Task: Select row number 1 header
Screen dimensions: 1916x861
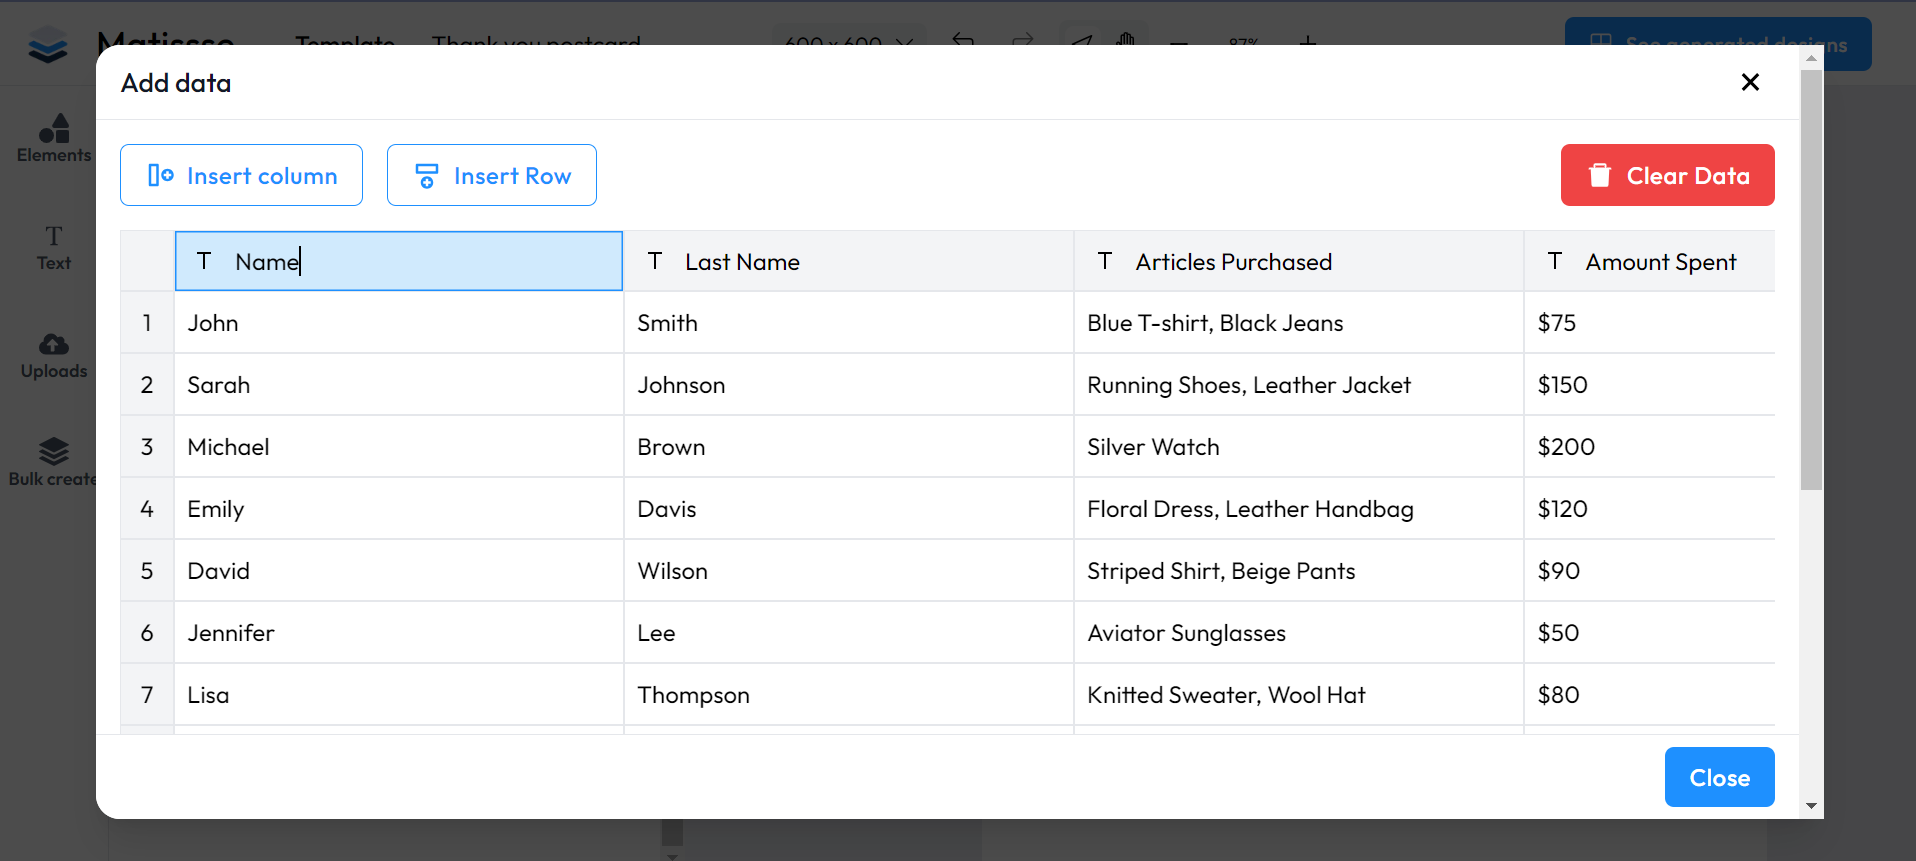Action: (147, 323)
